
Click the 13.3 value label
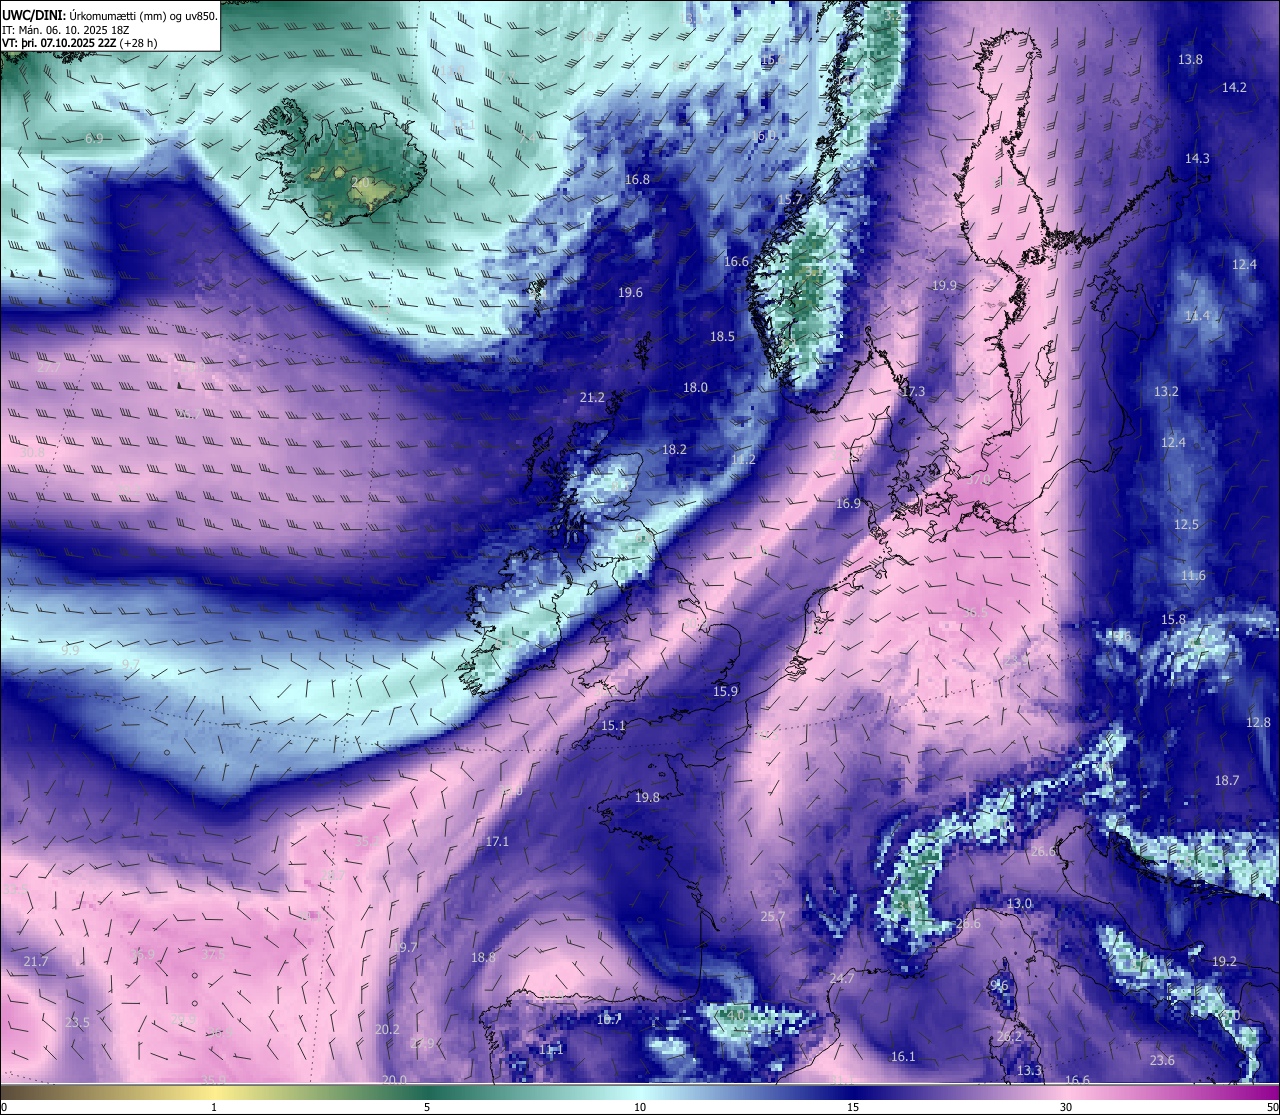click(1029, 1071)
